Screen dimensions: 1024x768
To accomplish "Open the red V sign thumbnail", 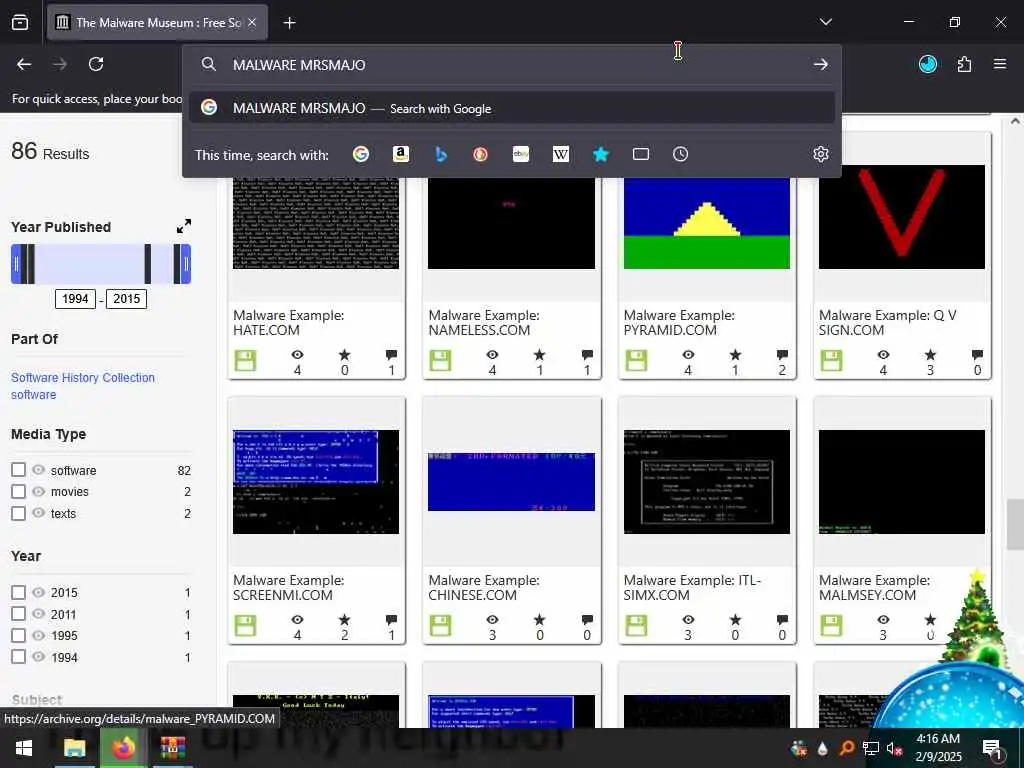I will tap(902, 217).
